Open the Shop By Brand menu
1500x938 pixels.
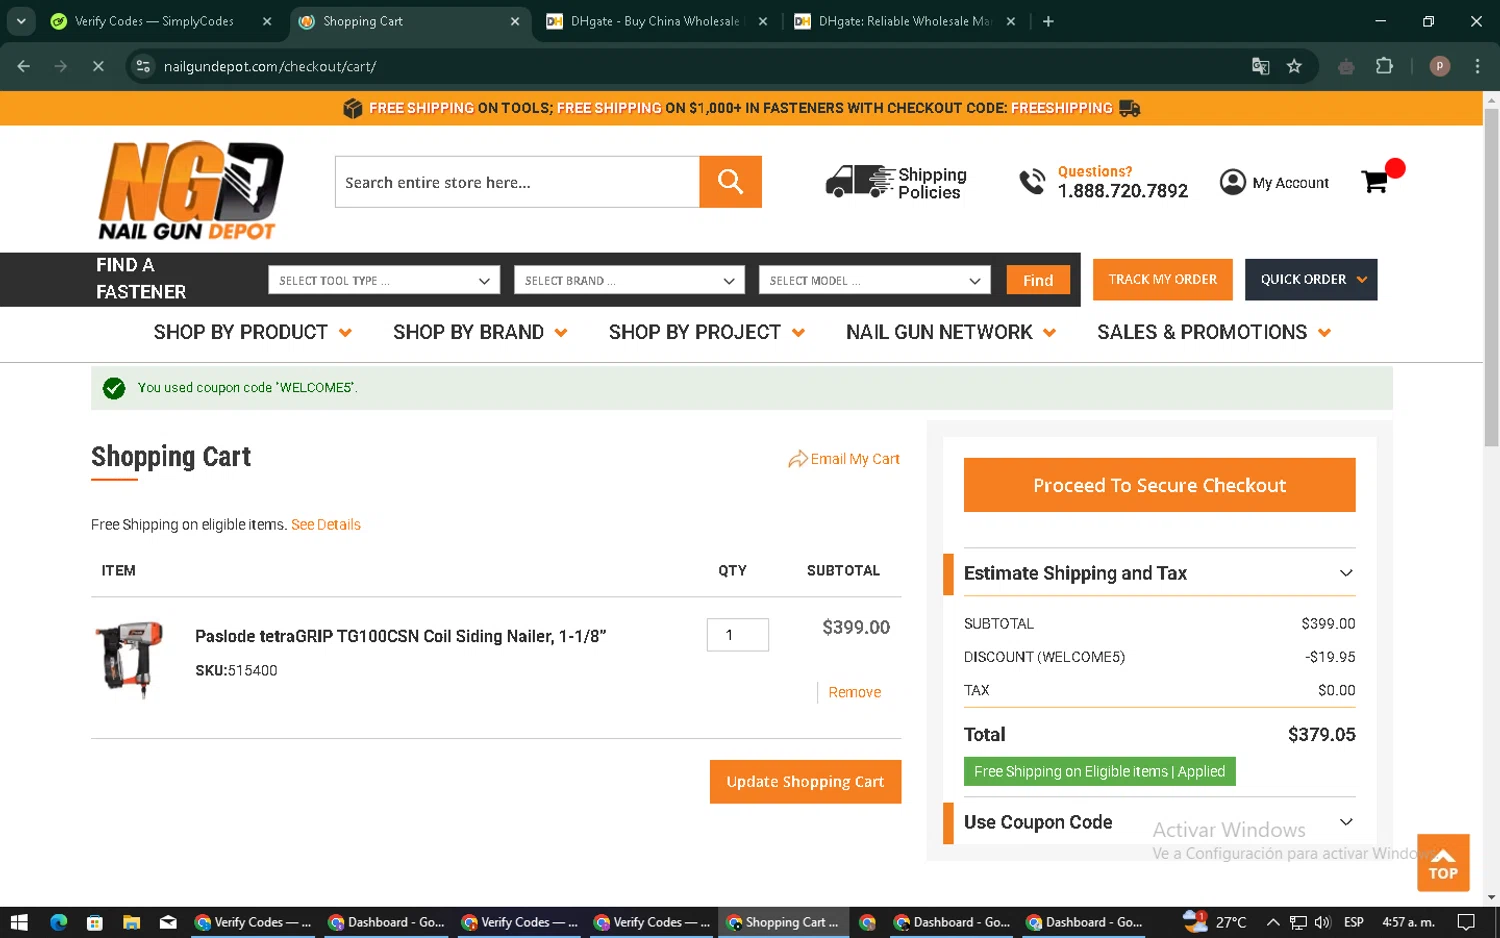[x=480, y=332]
